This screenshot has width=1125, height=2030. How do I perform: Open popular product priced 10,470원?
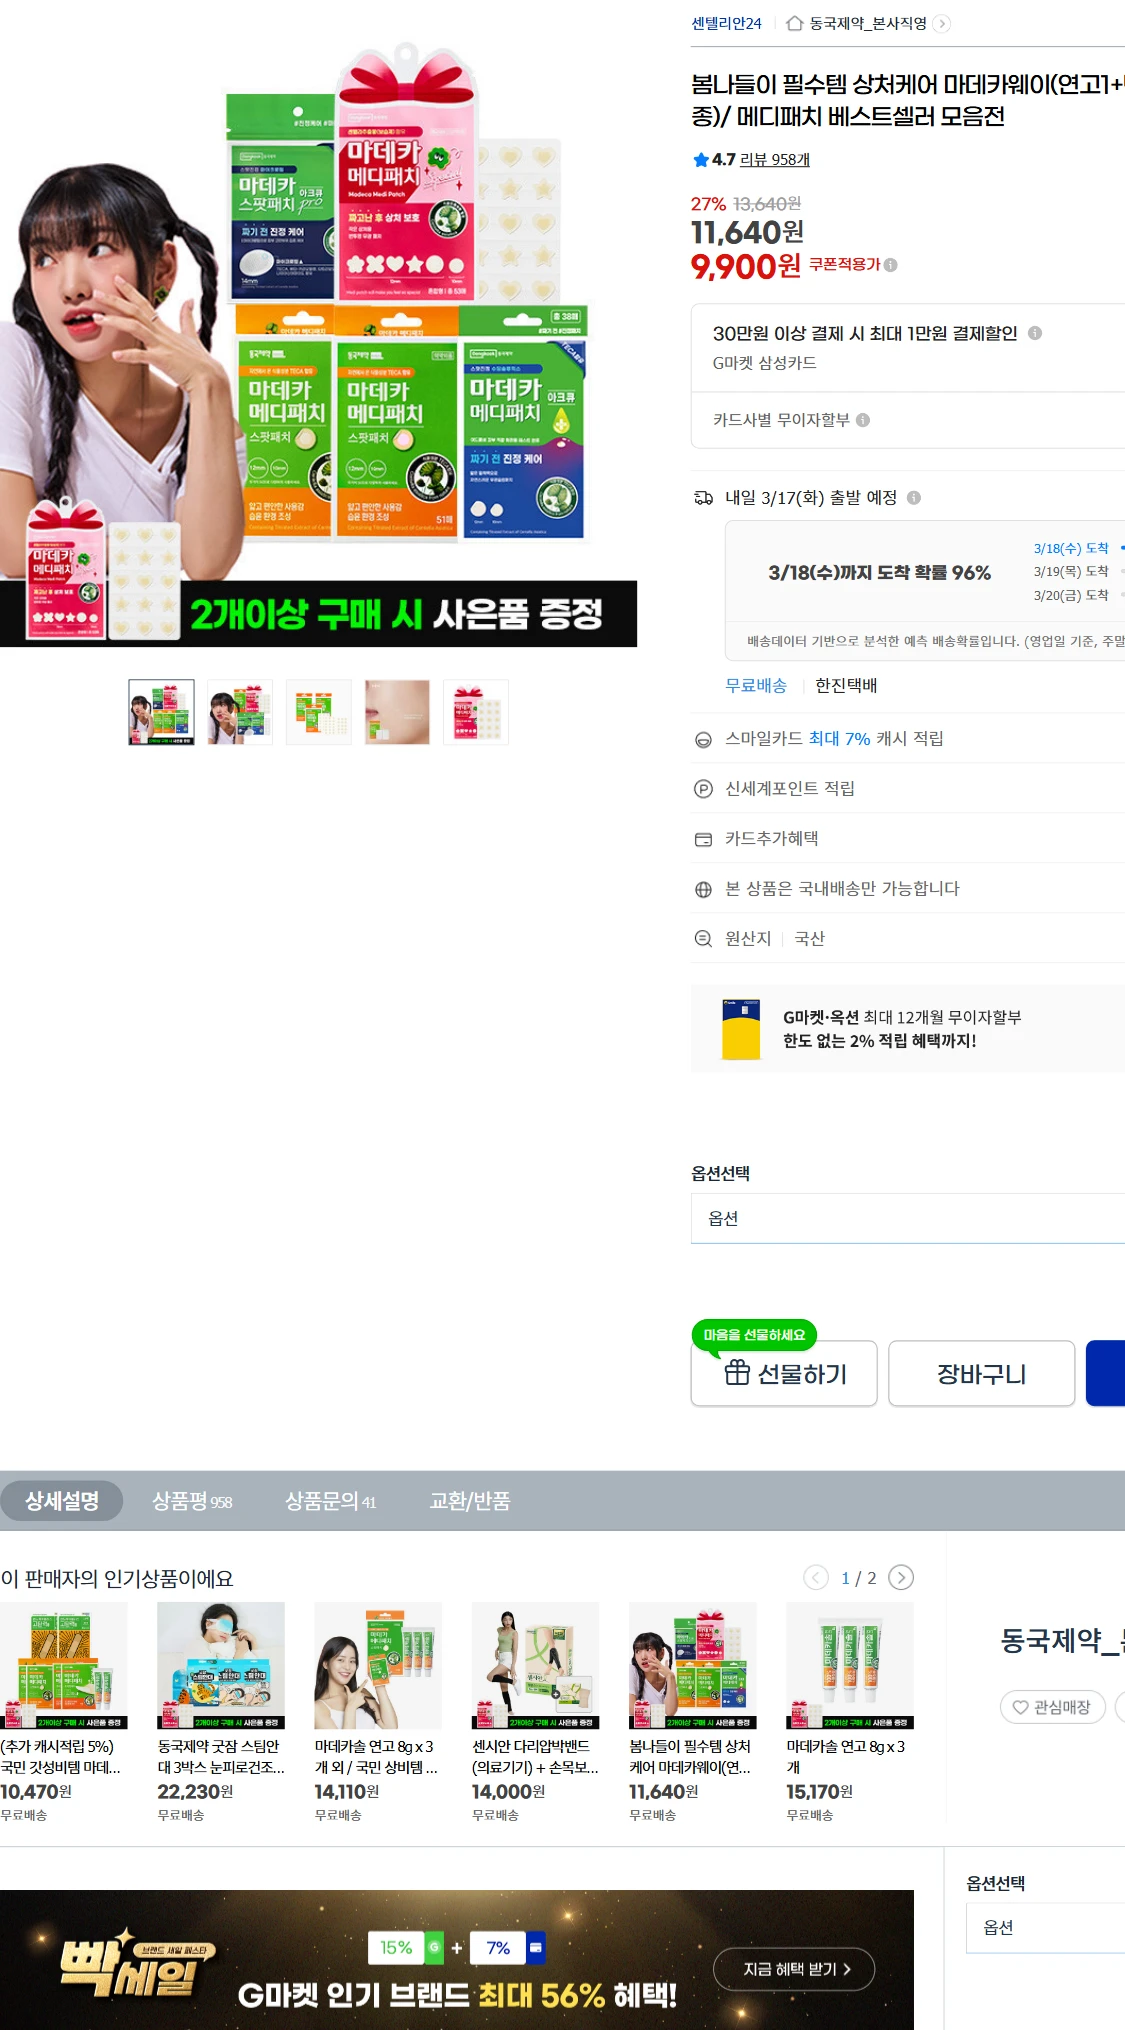coord(64,1712)
